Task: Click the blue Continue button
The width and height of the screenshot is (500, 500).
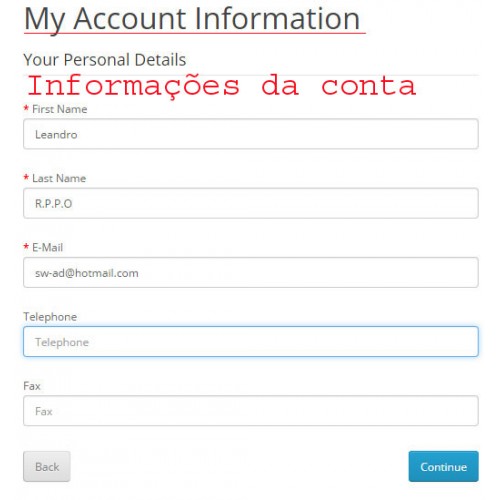Action: pos(443,466)
